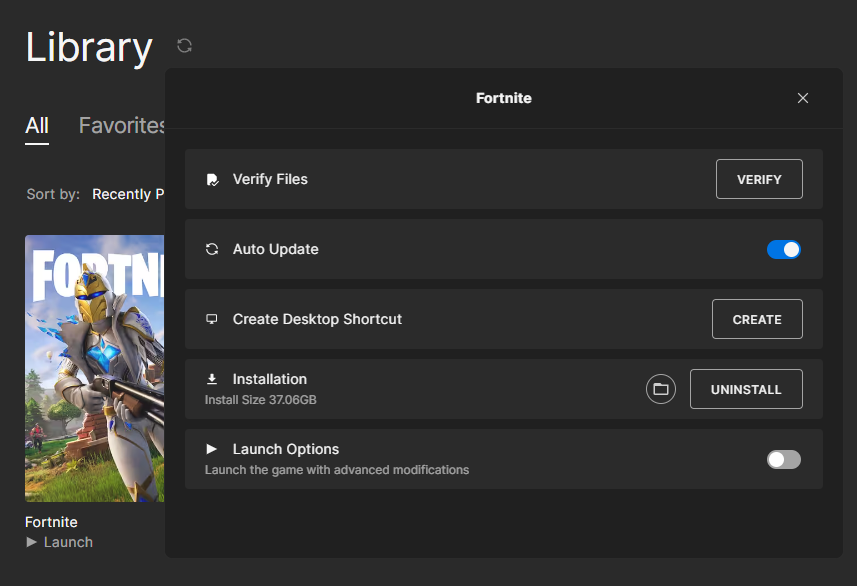Open the install folder via the folder icon

point(661,389)
